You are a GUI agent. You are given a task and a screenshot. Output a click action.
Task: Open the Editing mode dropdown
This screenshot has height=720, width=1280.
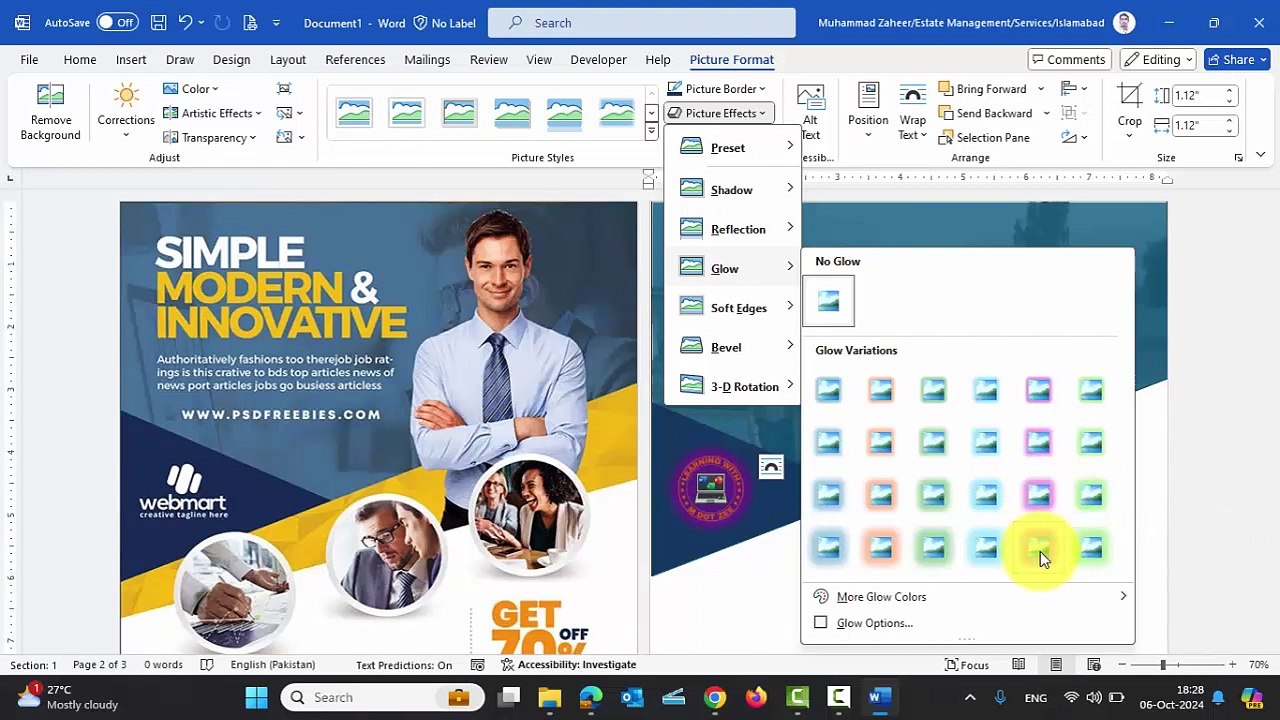[1159, 59]
